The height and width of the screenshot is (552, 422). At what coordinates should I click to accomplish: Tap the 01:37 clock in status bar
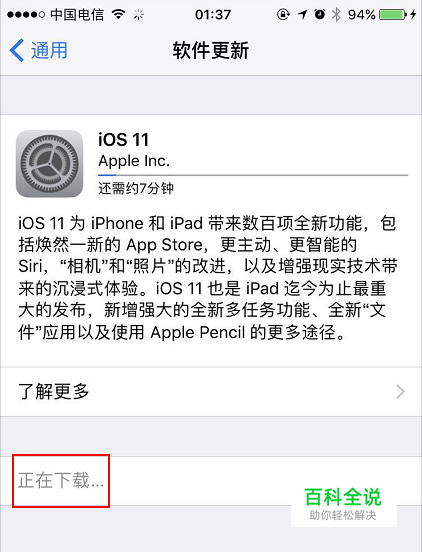pos(213,14)
